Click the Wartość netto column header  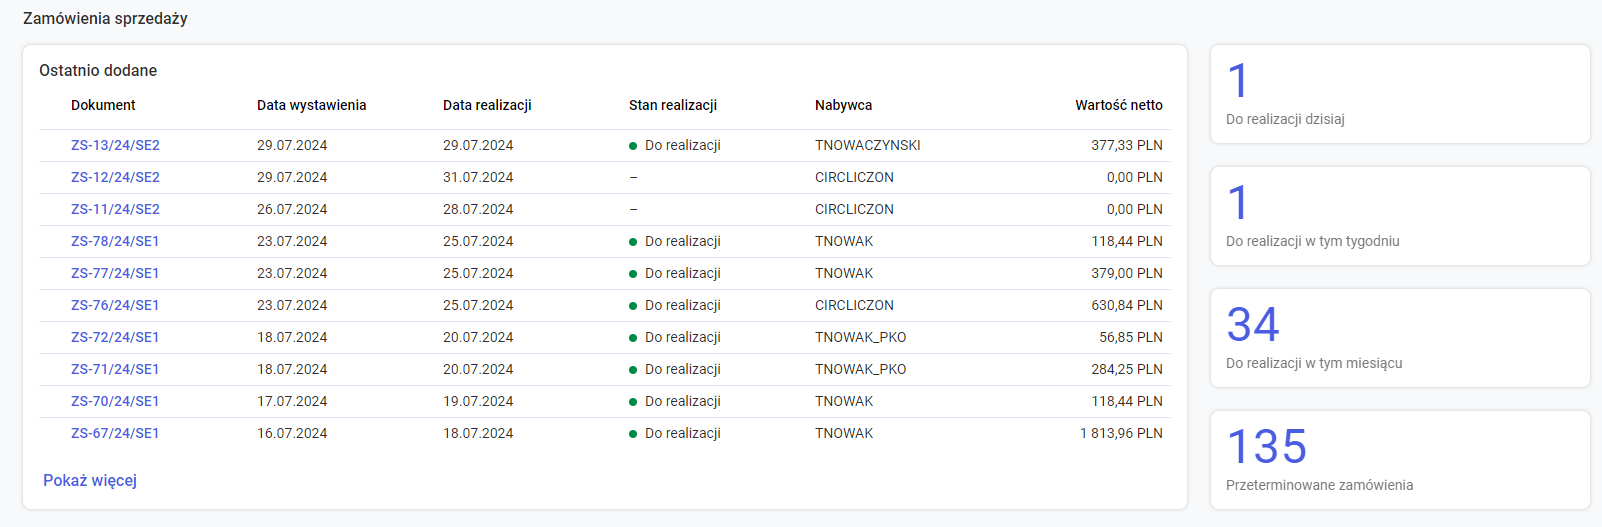(x=1118, y=105)
